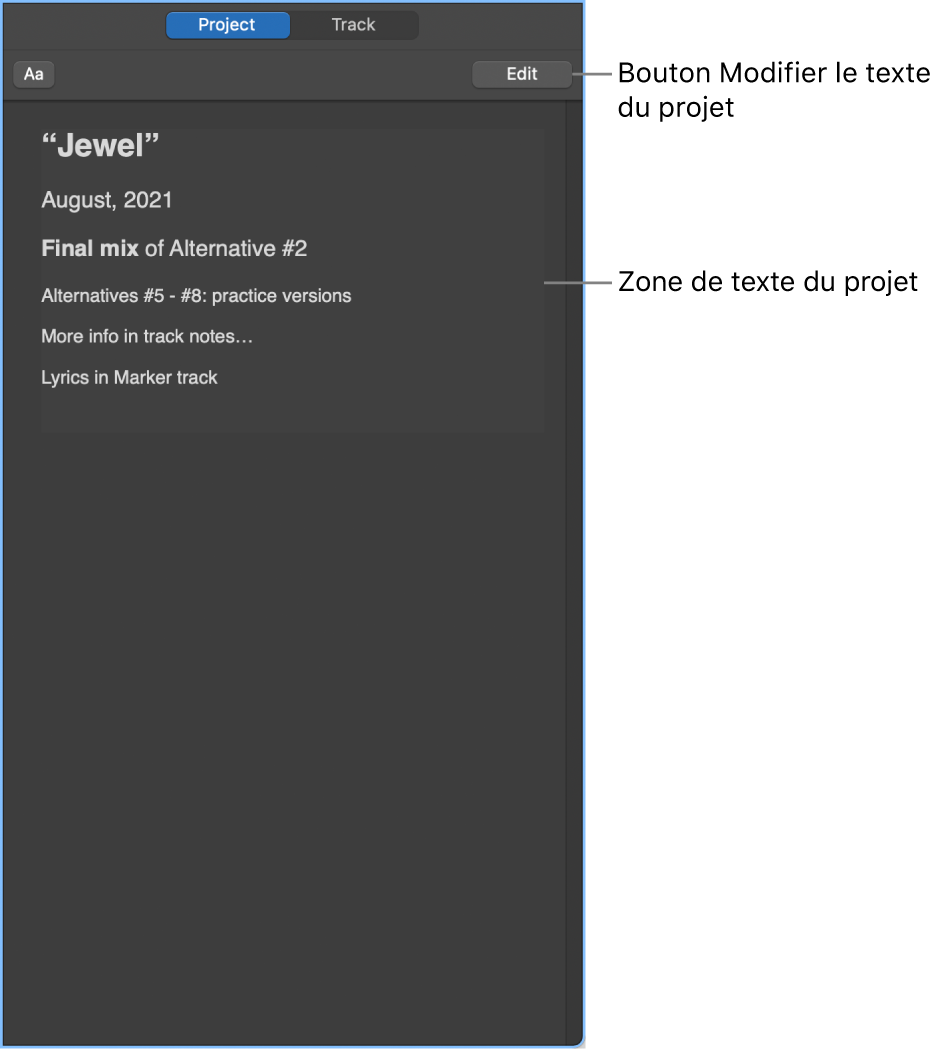Viewport: 942px width, 1051px height.
Task: Click the bold Final mix text
Action: 90,248
